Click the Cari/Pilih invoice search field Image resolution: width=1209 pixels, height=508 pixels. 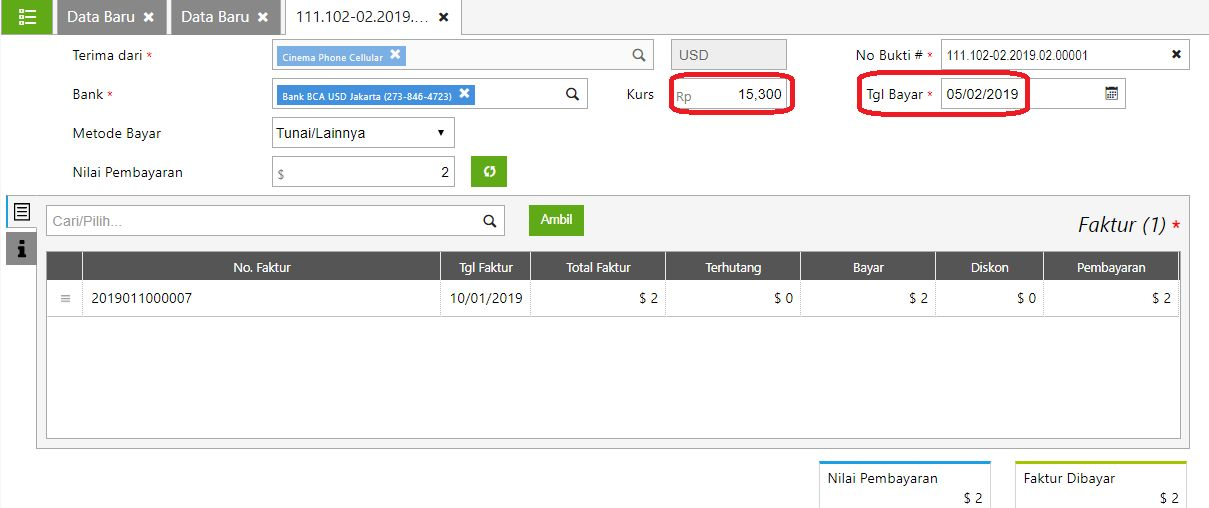[275, 221]
